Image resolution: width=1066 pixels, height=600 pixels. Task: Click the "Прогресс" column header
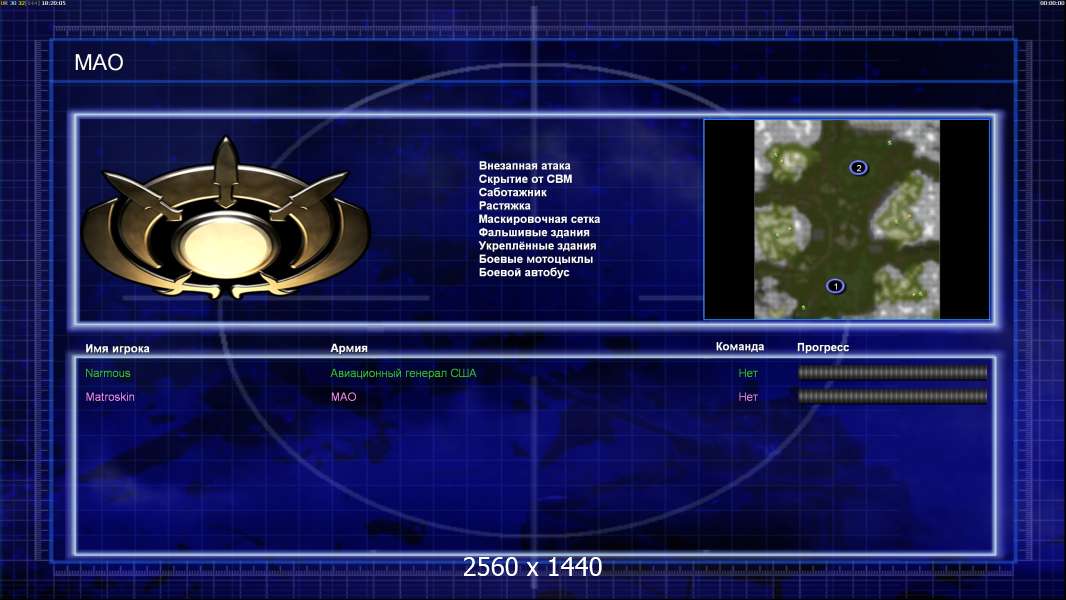pos(823,347)
